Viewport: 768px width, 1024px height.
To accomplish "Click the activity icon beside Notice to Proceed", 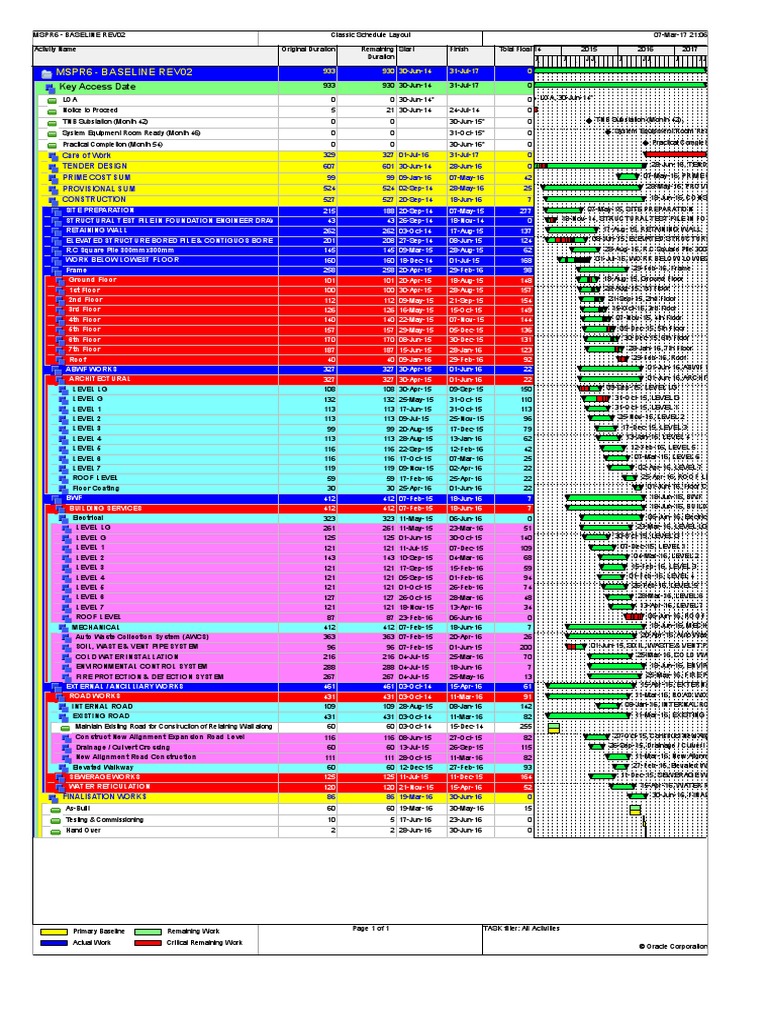I will [52, 111].
